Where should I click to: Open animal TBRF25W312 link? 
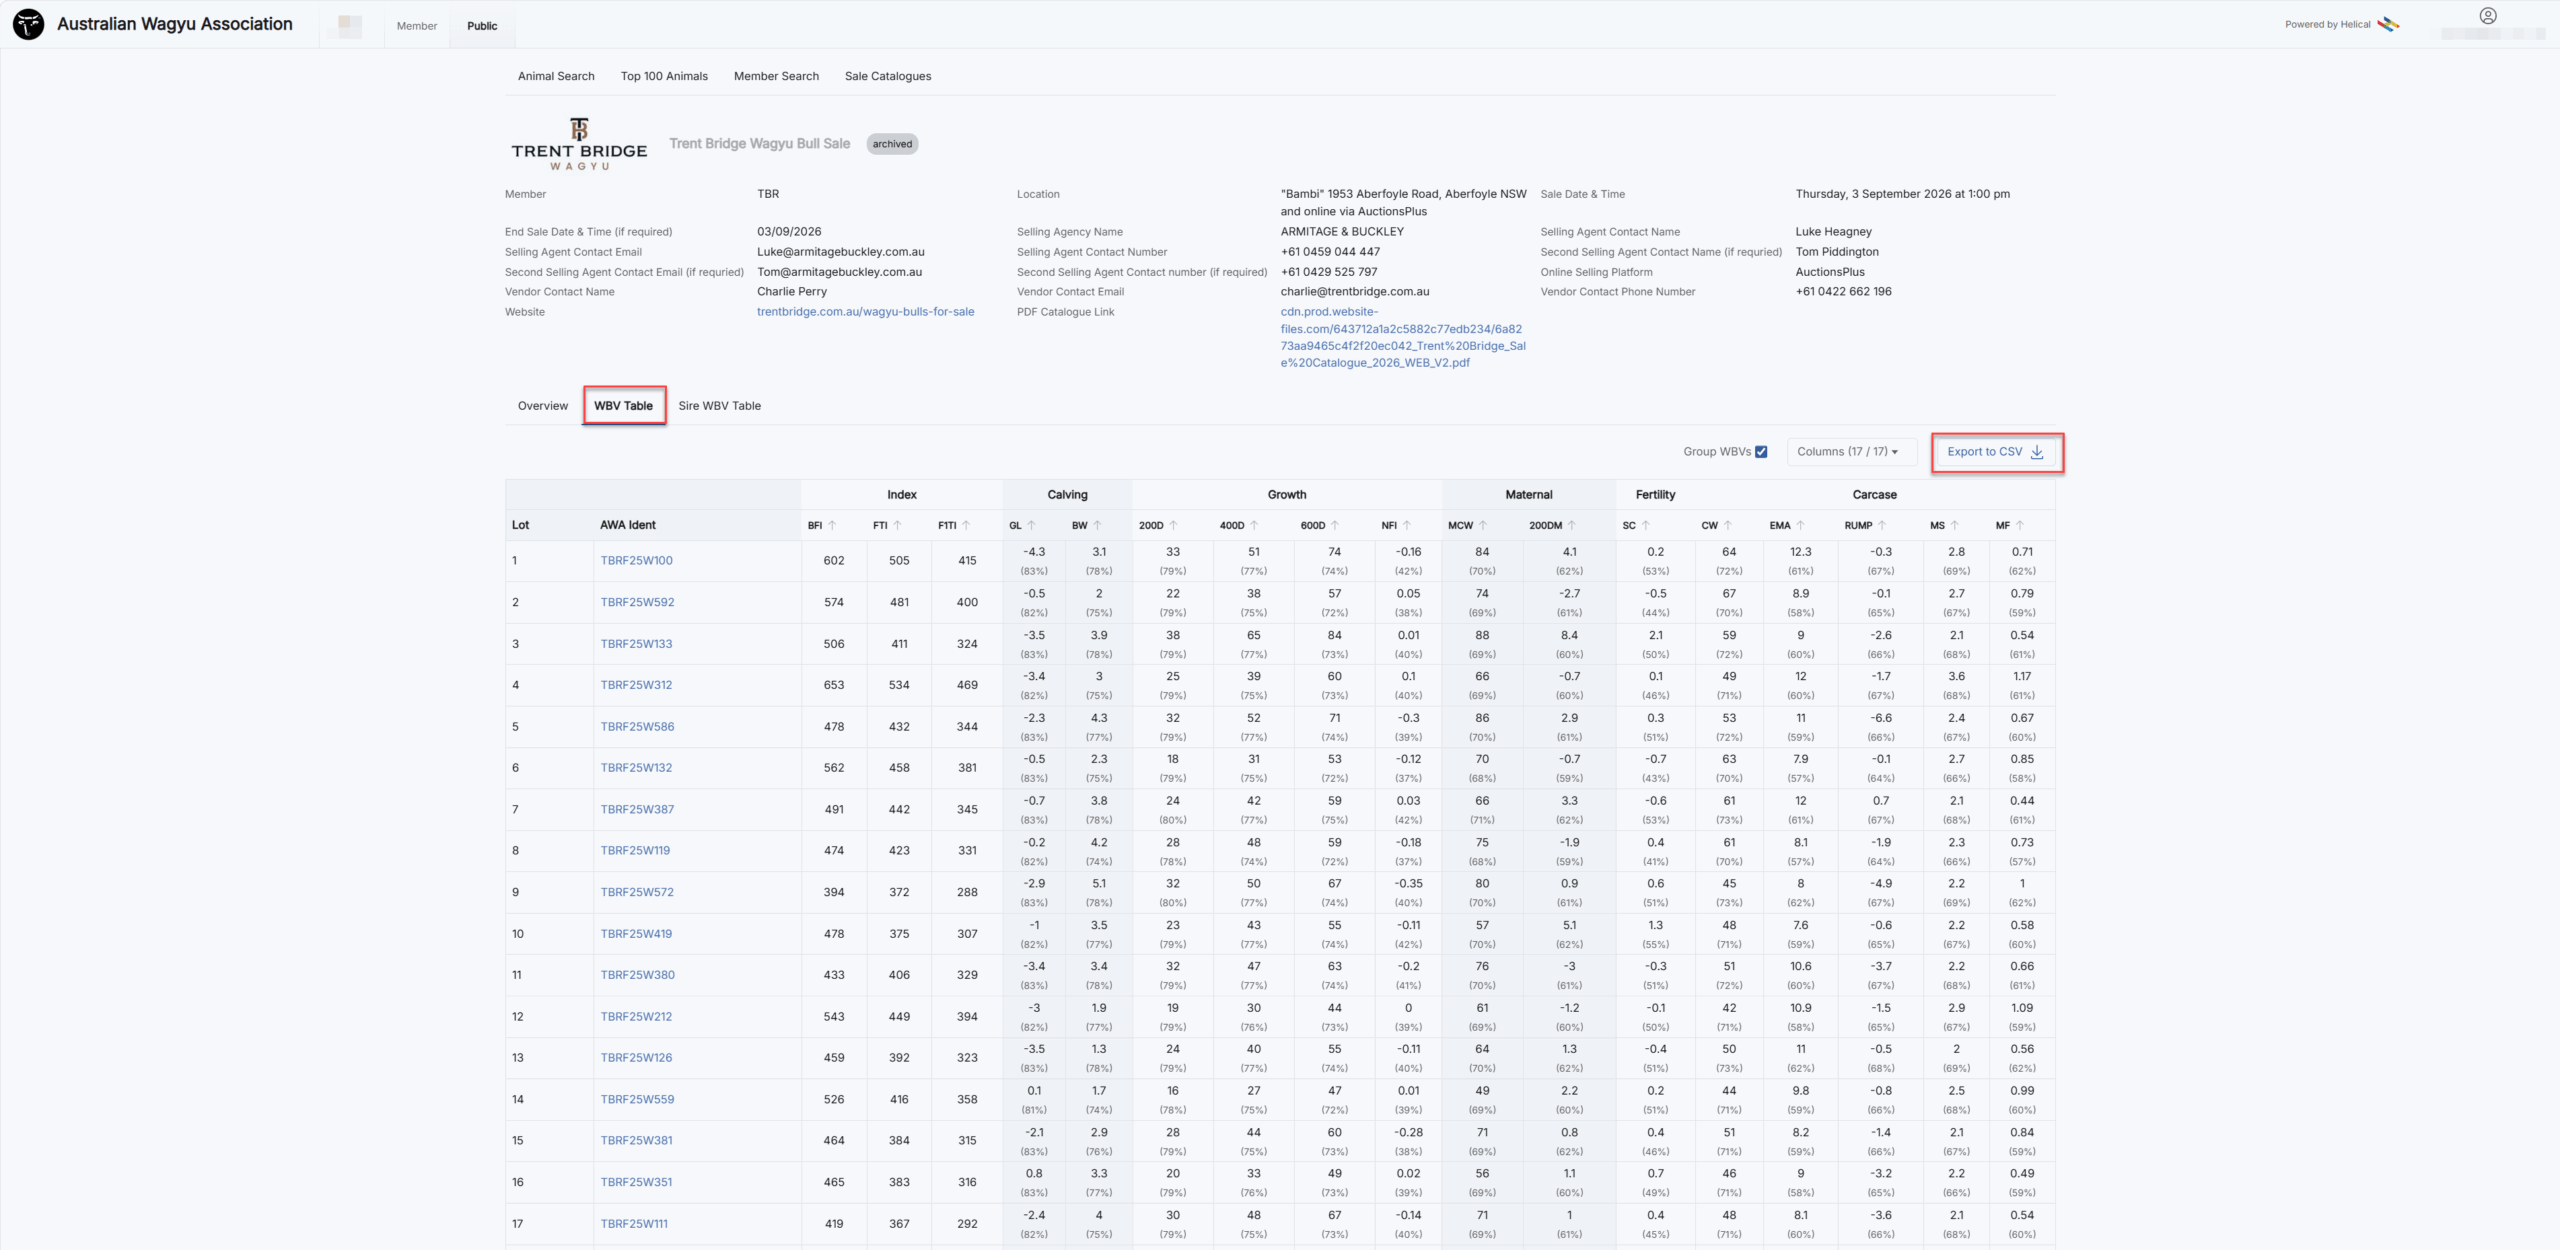coord(636,685)
